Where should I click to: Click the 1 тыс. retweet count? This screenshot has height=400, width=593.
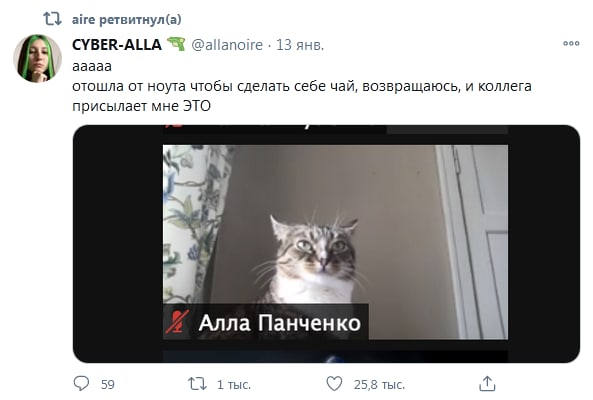pos(234,384)
